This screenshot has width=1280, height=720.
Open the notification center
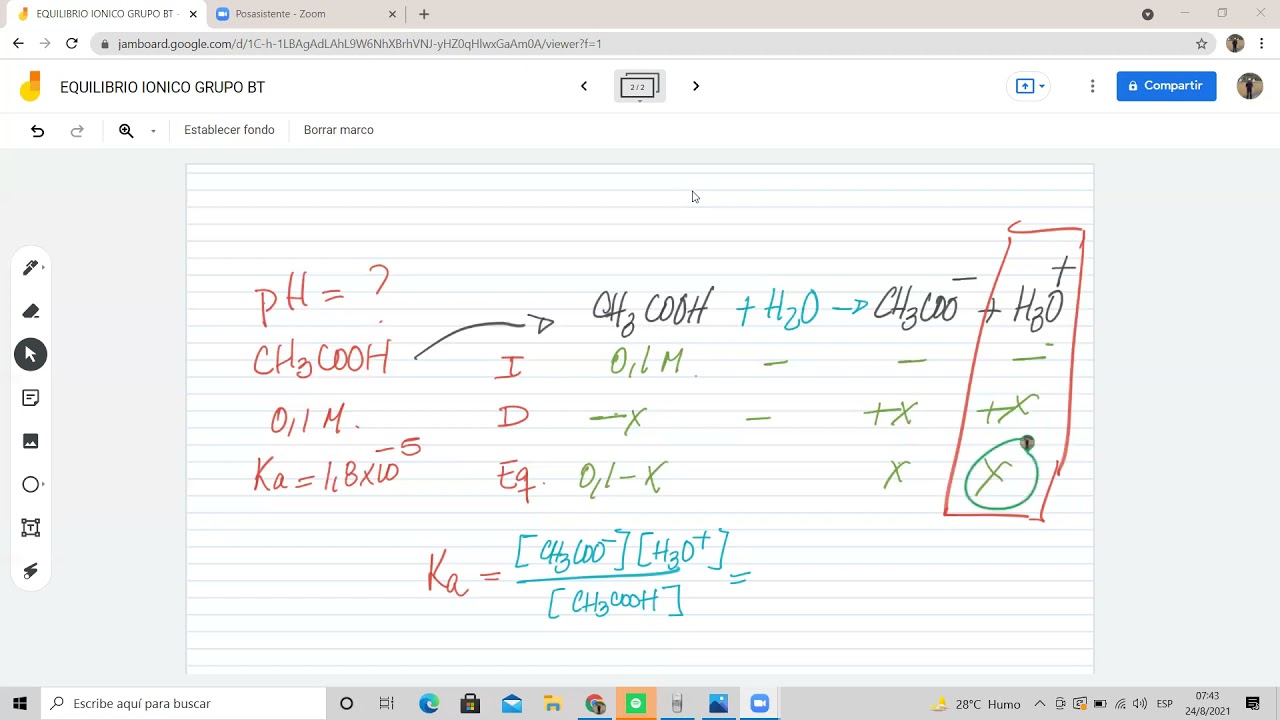point(1253,704)
